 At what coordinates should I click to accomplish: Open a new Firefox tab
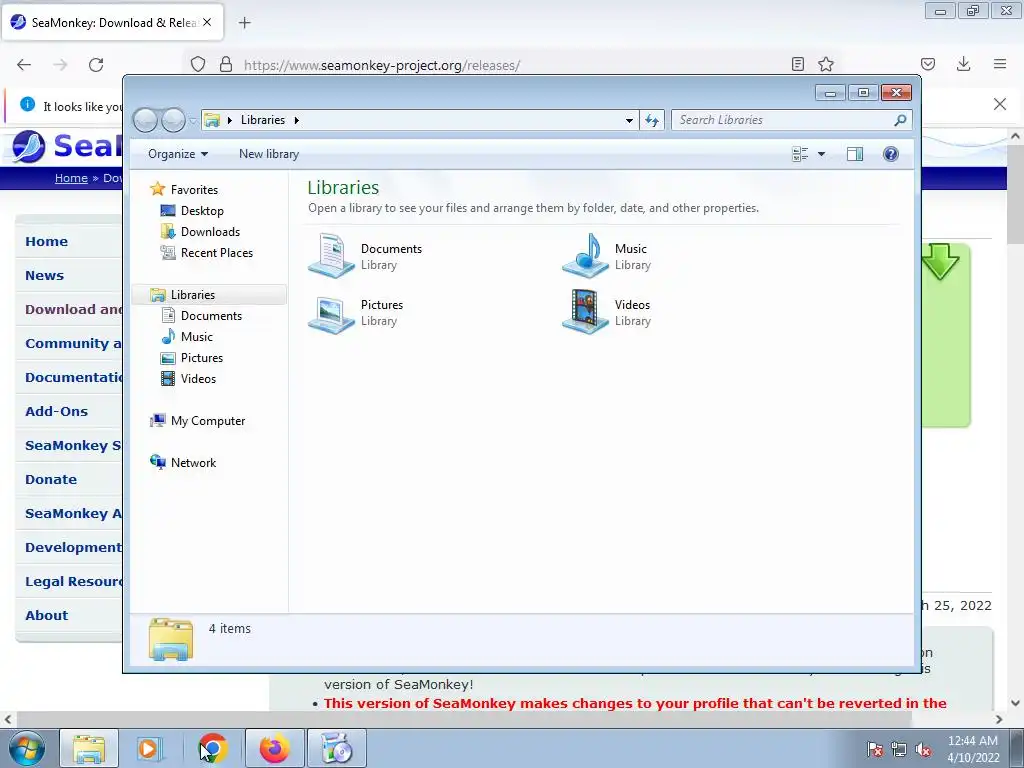244,23
